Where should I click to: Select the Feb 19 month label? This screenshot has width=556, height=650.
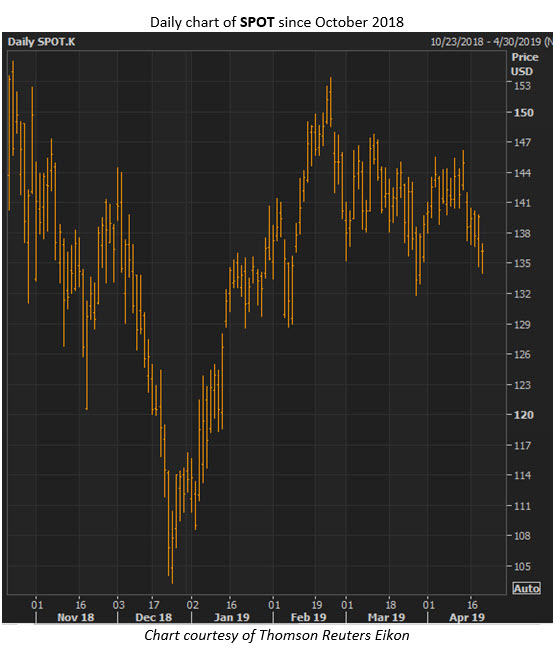pos(308,617)
